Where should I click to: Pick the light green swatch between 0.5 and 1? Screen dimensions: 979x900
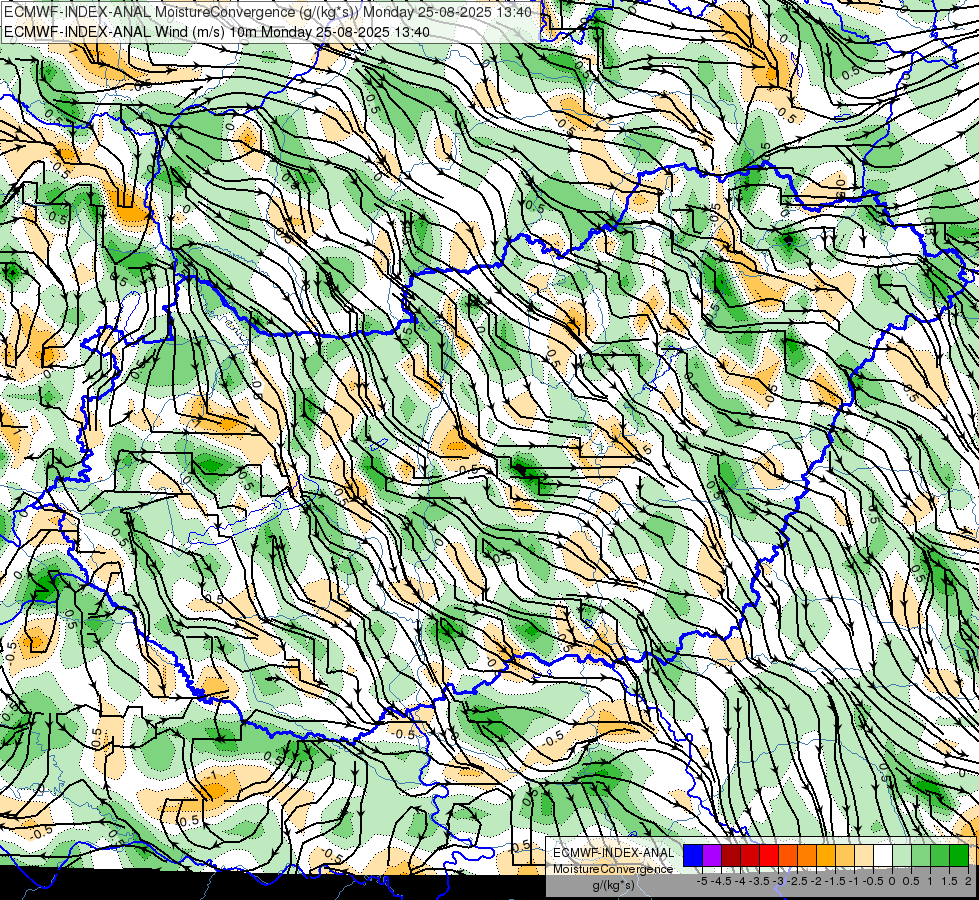[921, 855]
